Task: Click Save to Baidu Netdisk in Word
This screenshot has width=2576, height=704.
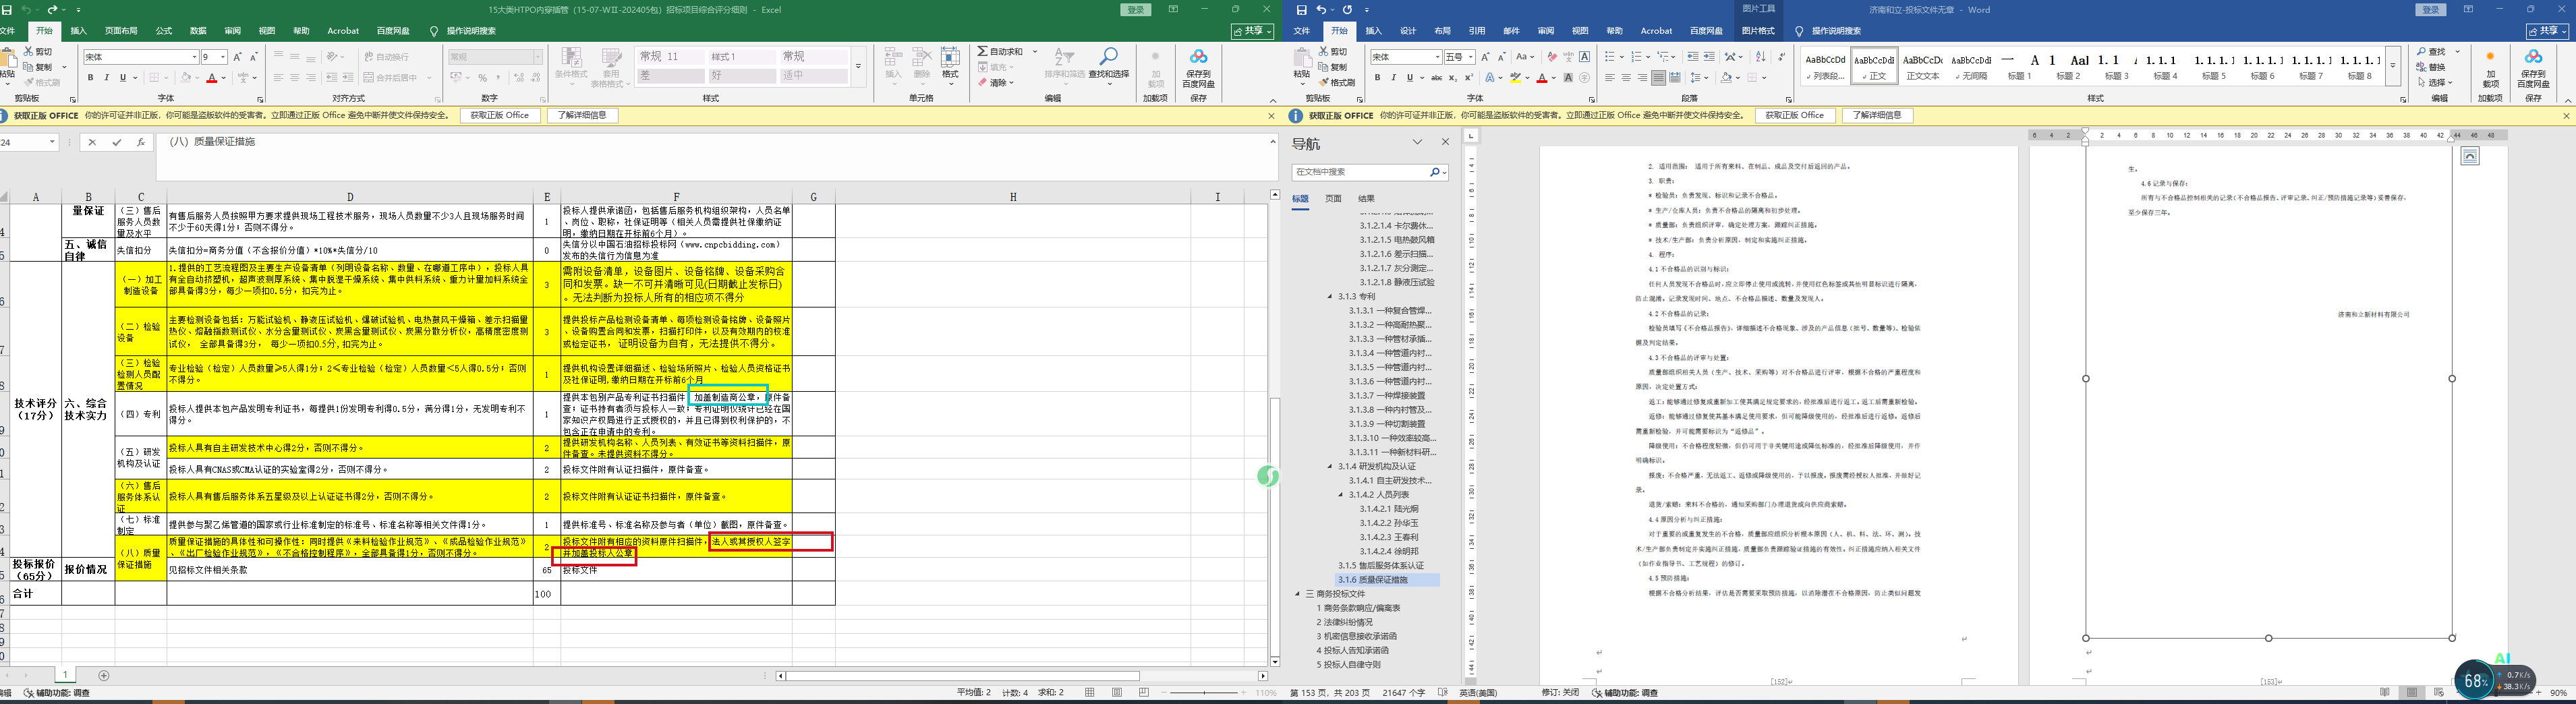Action: tap(2533, 66)
